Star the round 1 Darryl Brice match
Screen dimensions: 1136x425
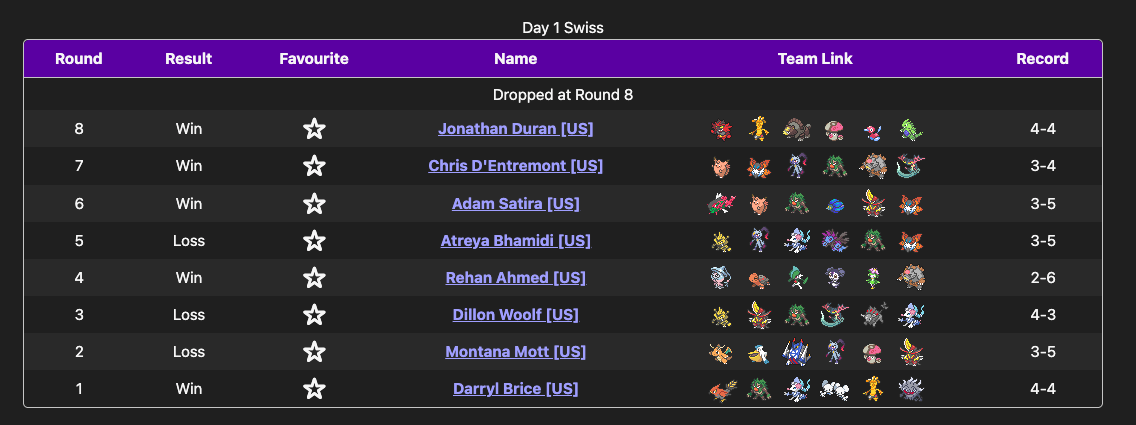[x=314, y=389]
